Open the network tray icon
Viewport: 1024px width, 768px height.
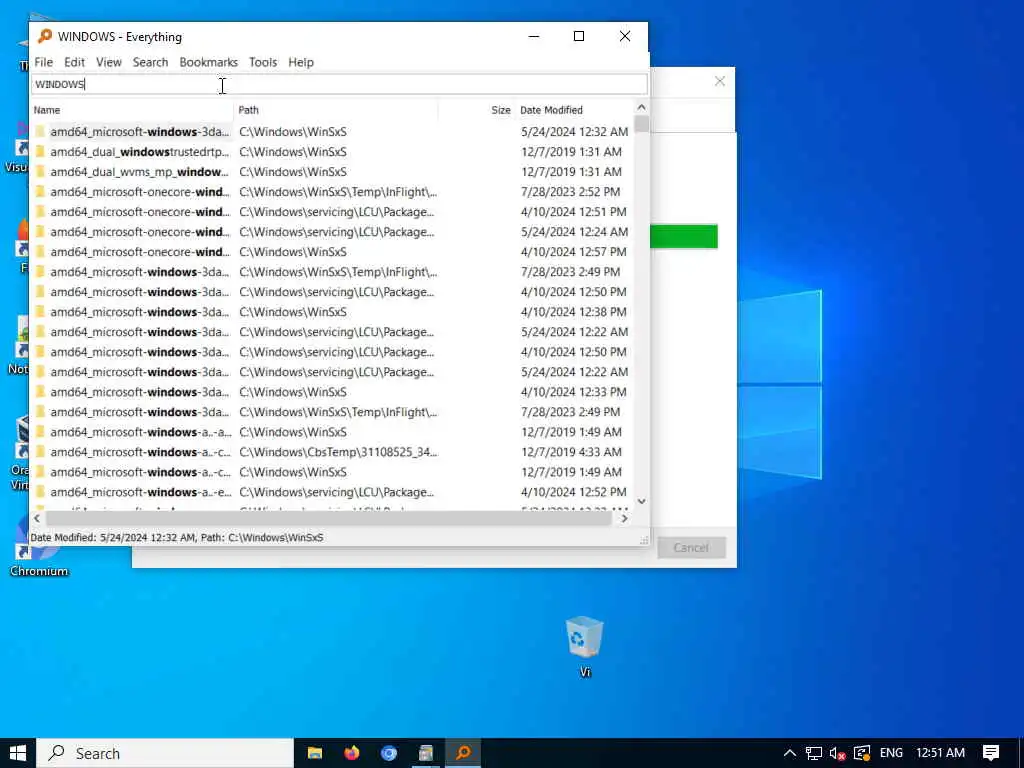(814, 753)
